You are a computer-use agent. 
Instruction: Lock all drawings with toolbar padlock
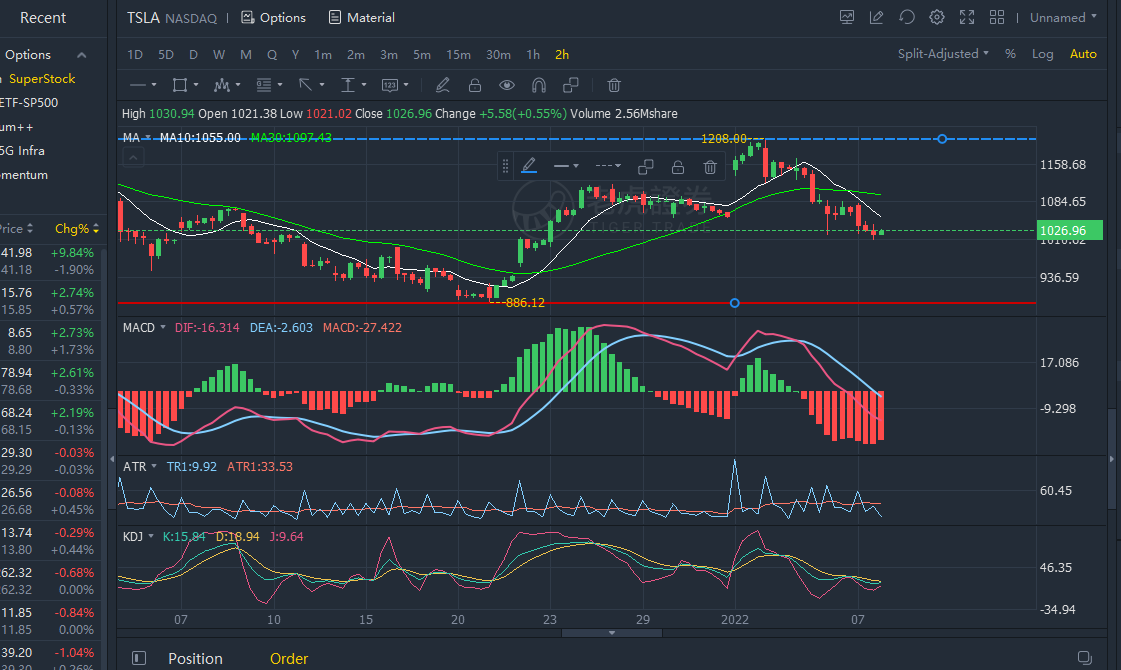(475, 85)
